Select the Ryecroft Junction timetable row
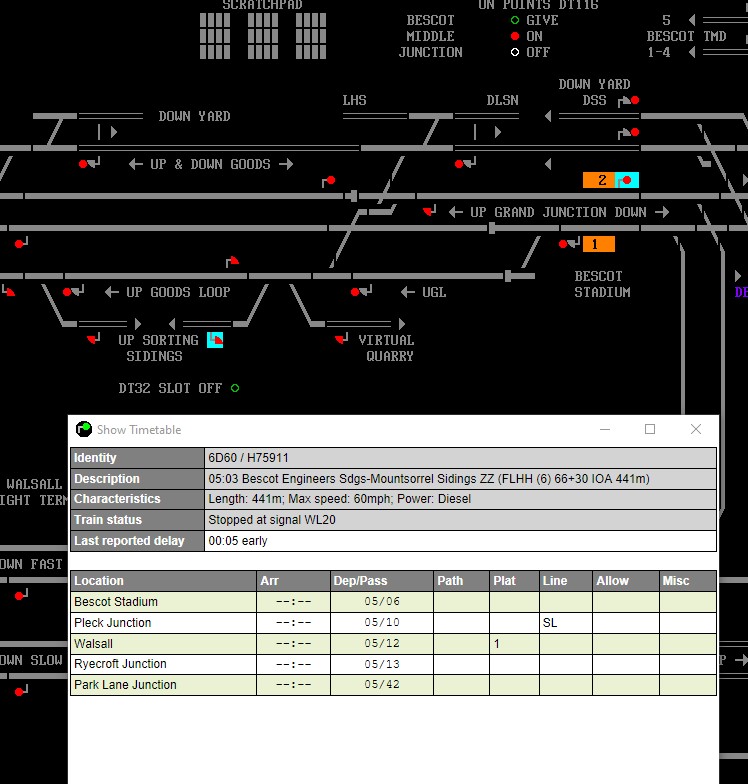 (394, 664)
